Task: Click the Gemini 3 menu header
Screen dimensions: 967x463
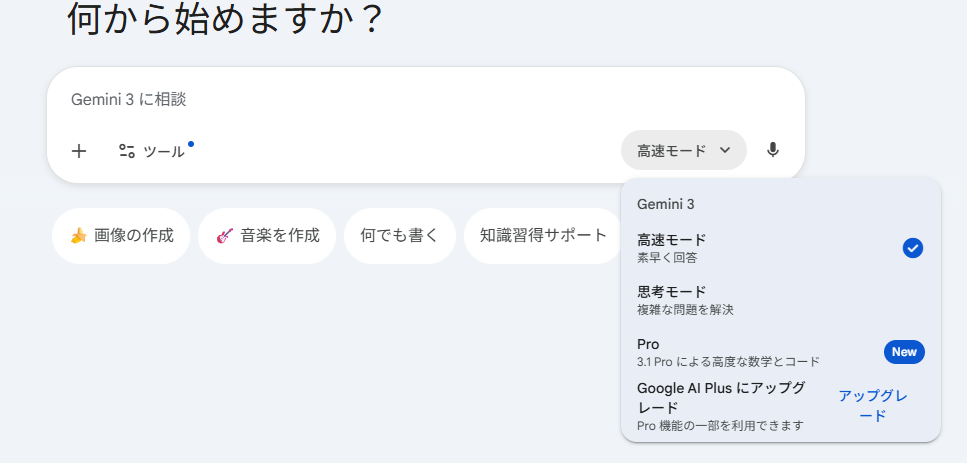Action: click(x=666, y=204)
